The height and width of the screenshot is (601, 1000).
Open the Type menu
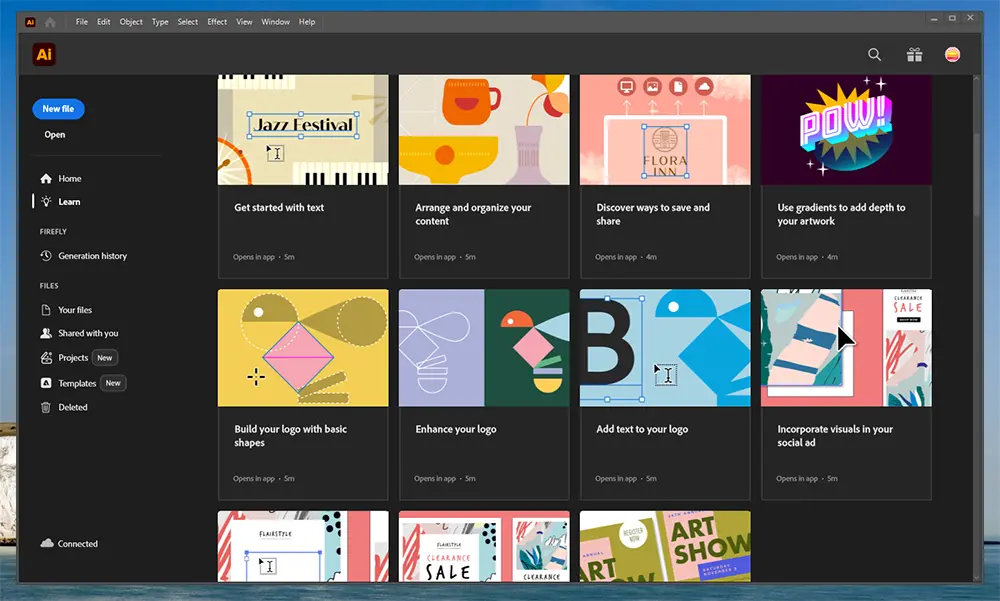[160, 22]
